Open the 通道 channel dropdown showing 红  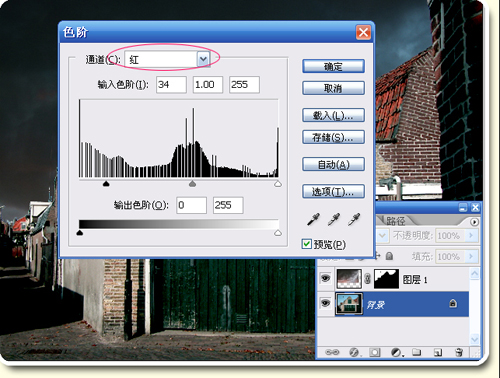167,60
